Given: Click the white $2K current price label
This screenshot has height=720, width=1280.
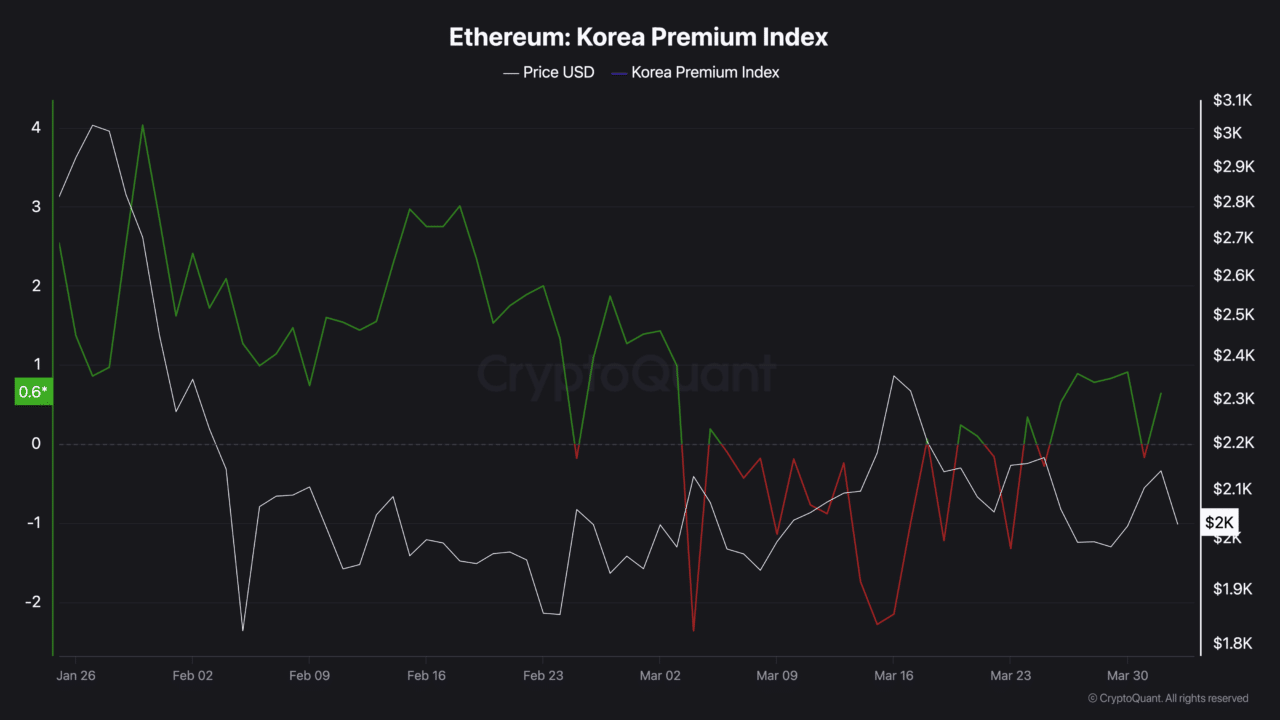Looking at the screenshot, I should [1219, 522].
